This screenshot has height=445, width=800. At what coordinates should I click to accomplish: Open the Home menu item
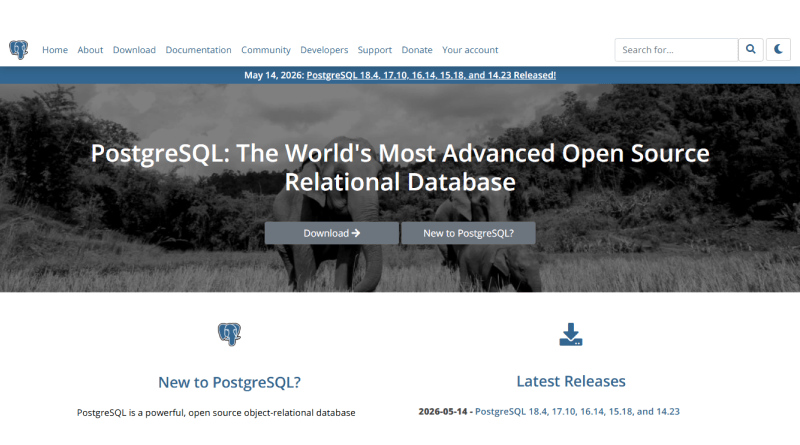tap(55, 50)
